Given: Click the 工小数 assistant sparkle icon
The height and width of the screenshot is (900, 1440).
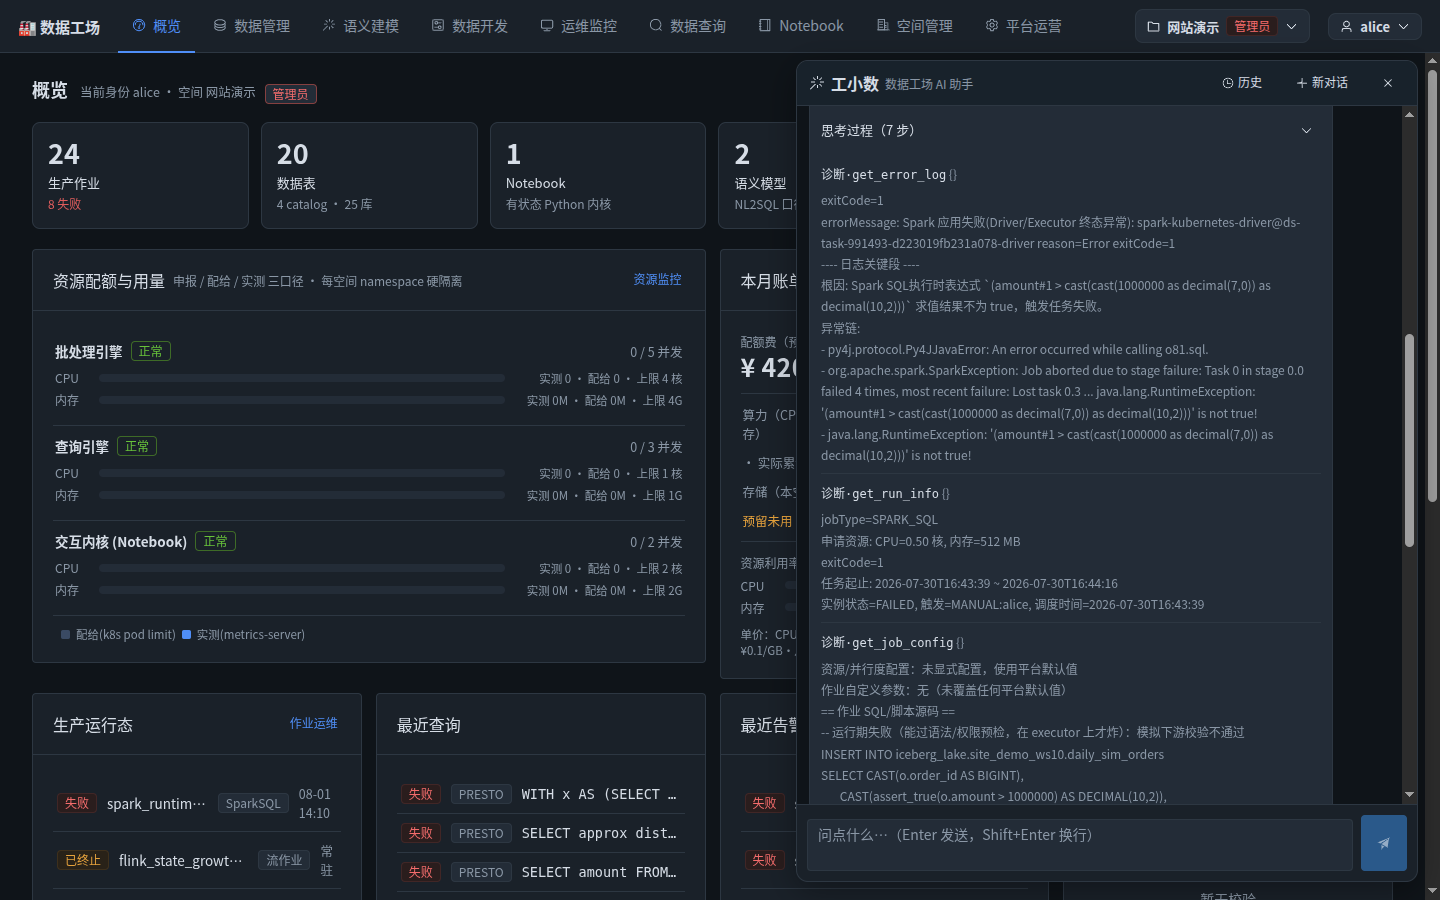Looking at the screenshot, I should [817, 83].
